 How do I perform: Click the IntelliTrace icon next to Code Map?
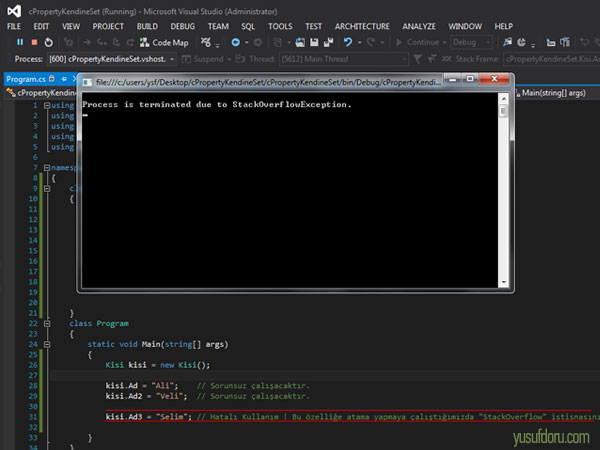coord(206,42)
